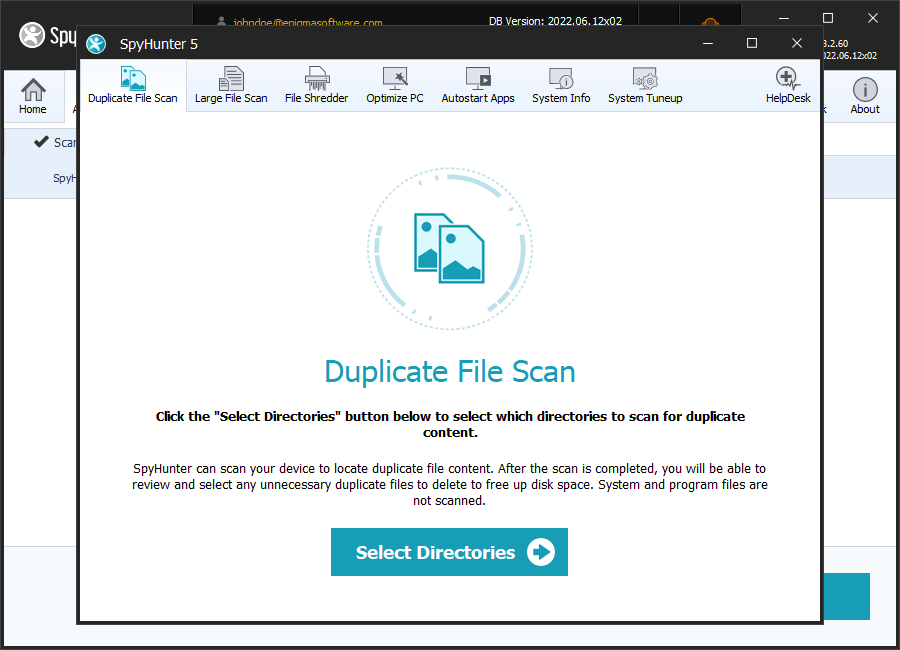Click the Scan checkmark item in background
This screenshot has height=650, width=900.
[x=55, y=142]
